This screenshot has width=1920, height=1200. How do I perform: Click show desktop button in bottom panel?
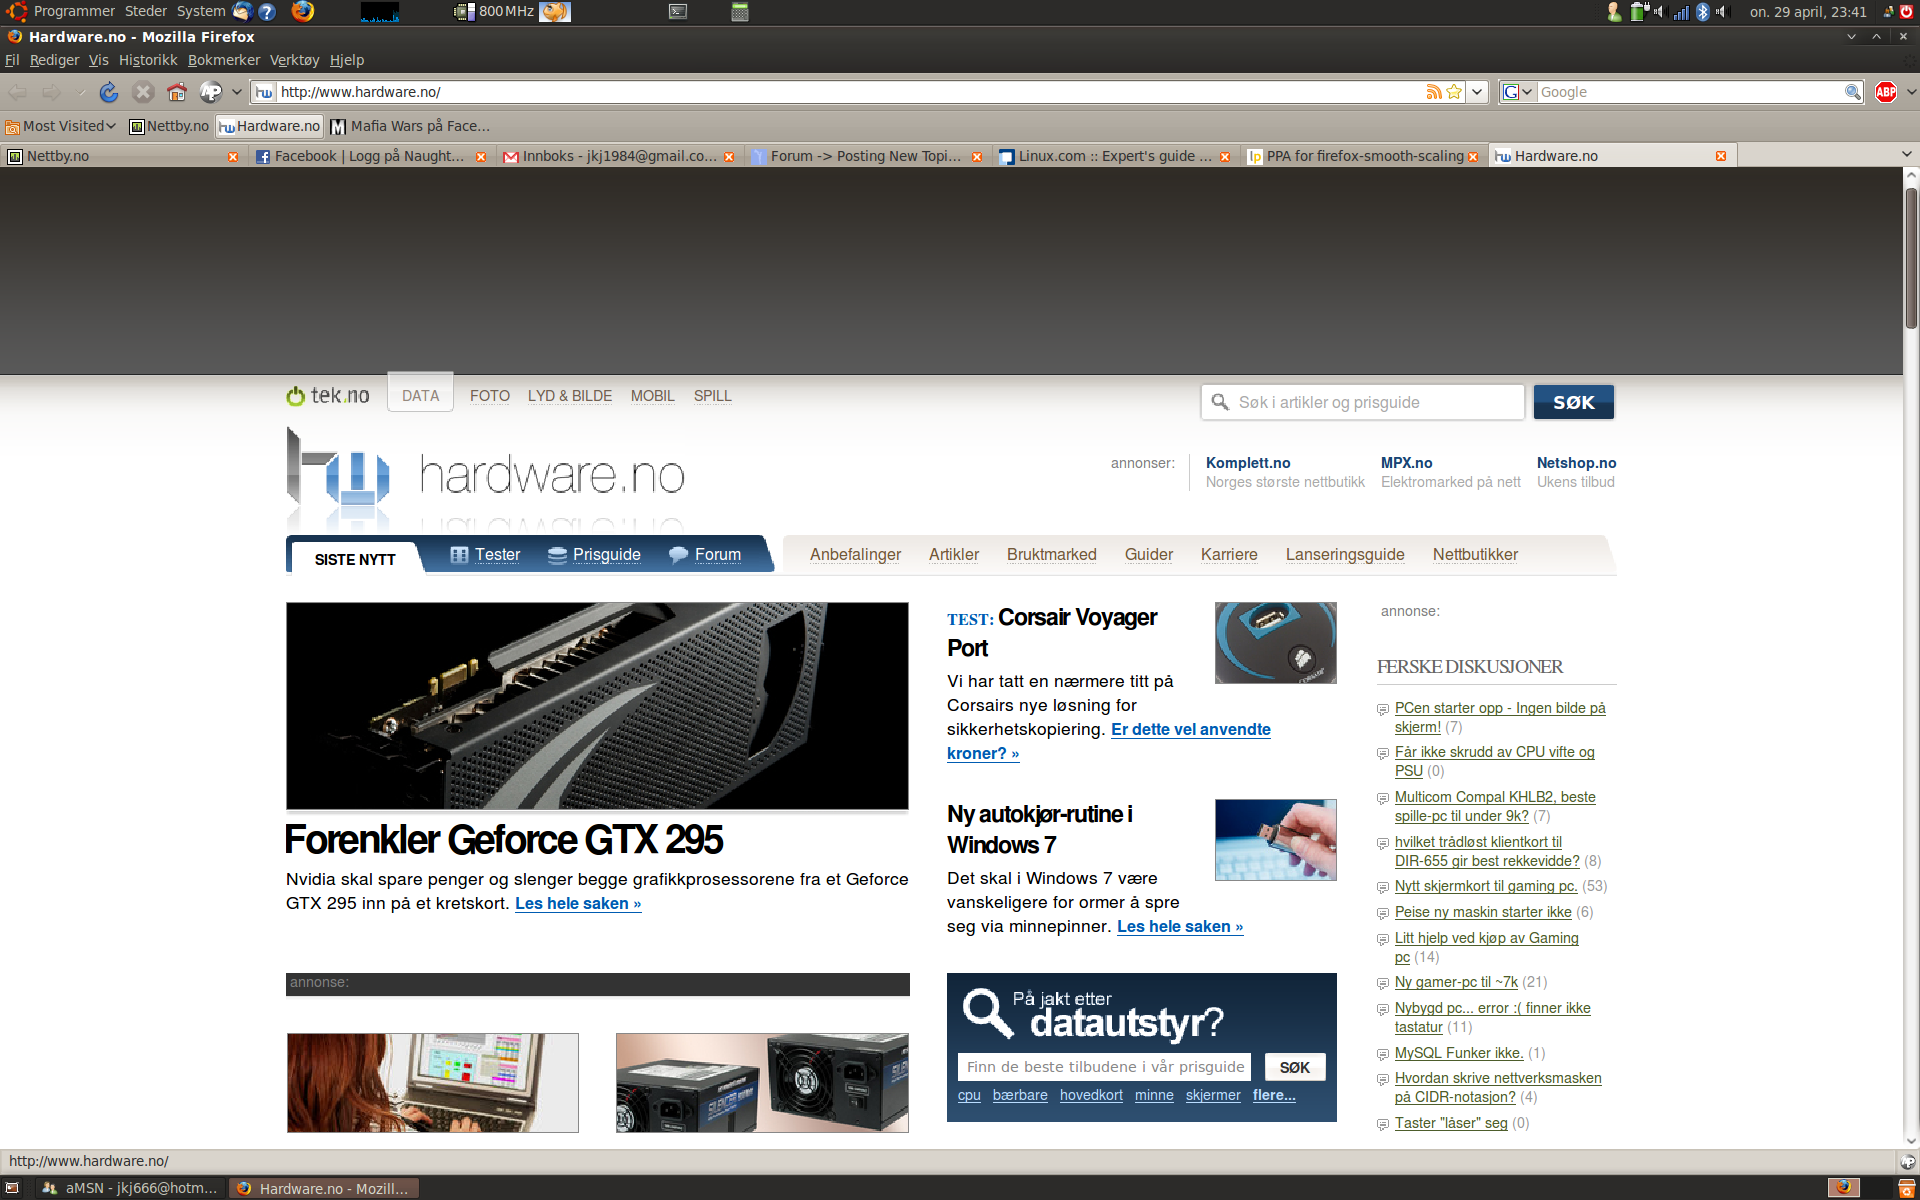pos(12,1188)
